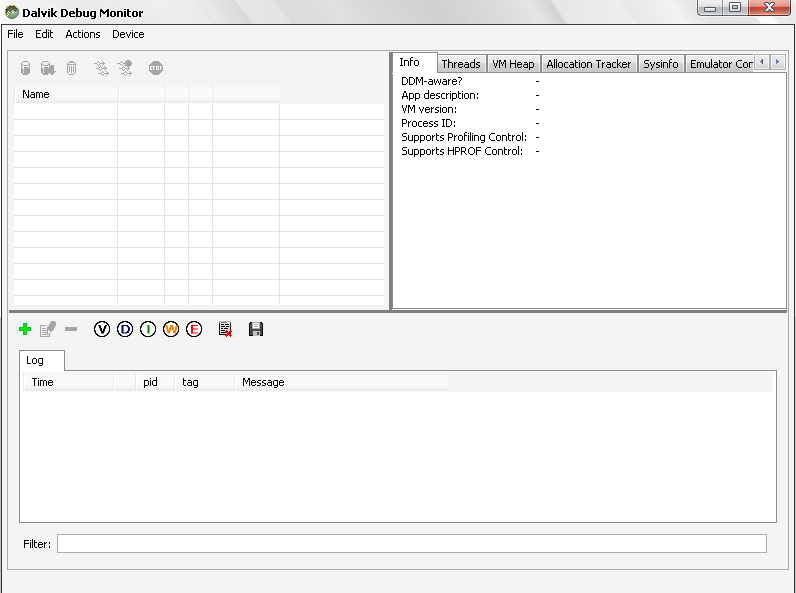Click the Start method profiling icon
The image size is (796, 593).
[125, 68]
